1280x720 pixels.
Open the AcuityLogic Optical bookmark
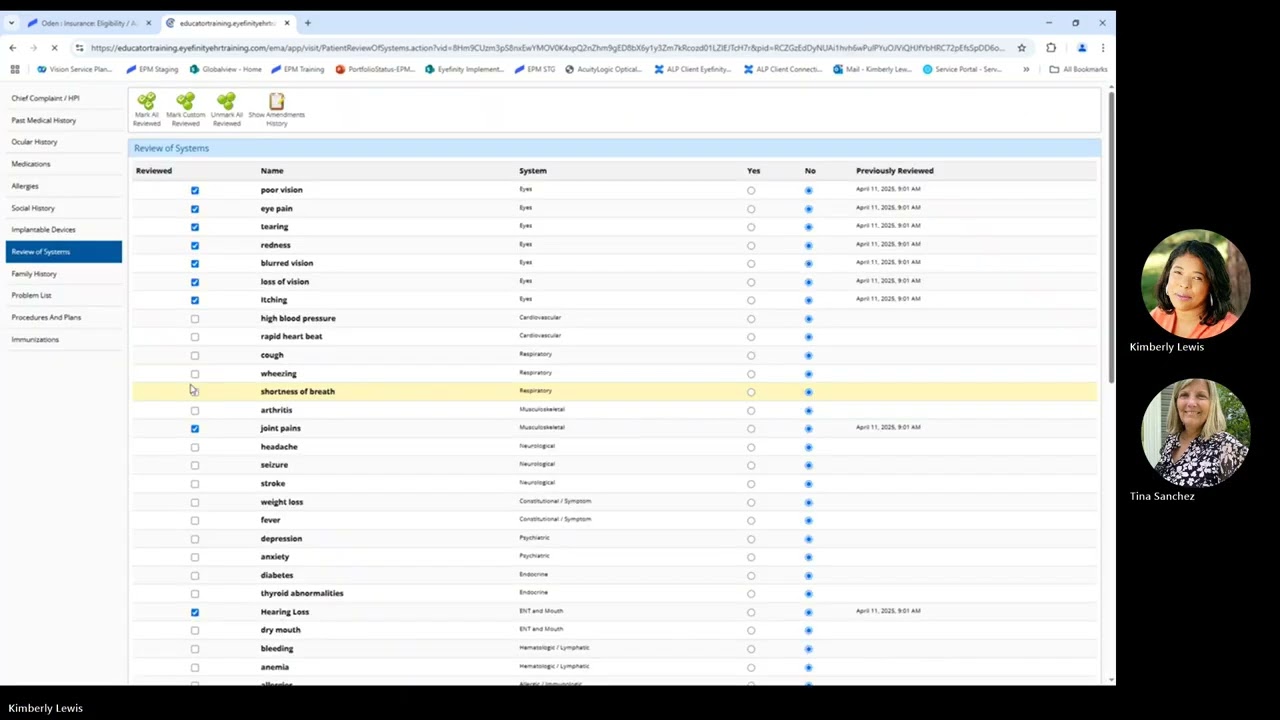click(604, 69)
